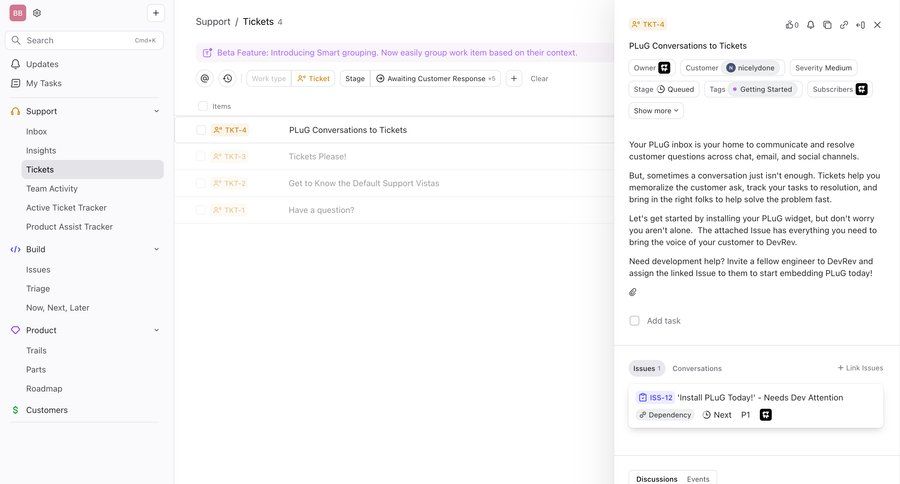
Task: Open Trails under Product
Action: tap(36, 350)
